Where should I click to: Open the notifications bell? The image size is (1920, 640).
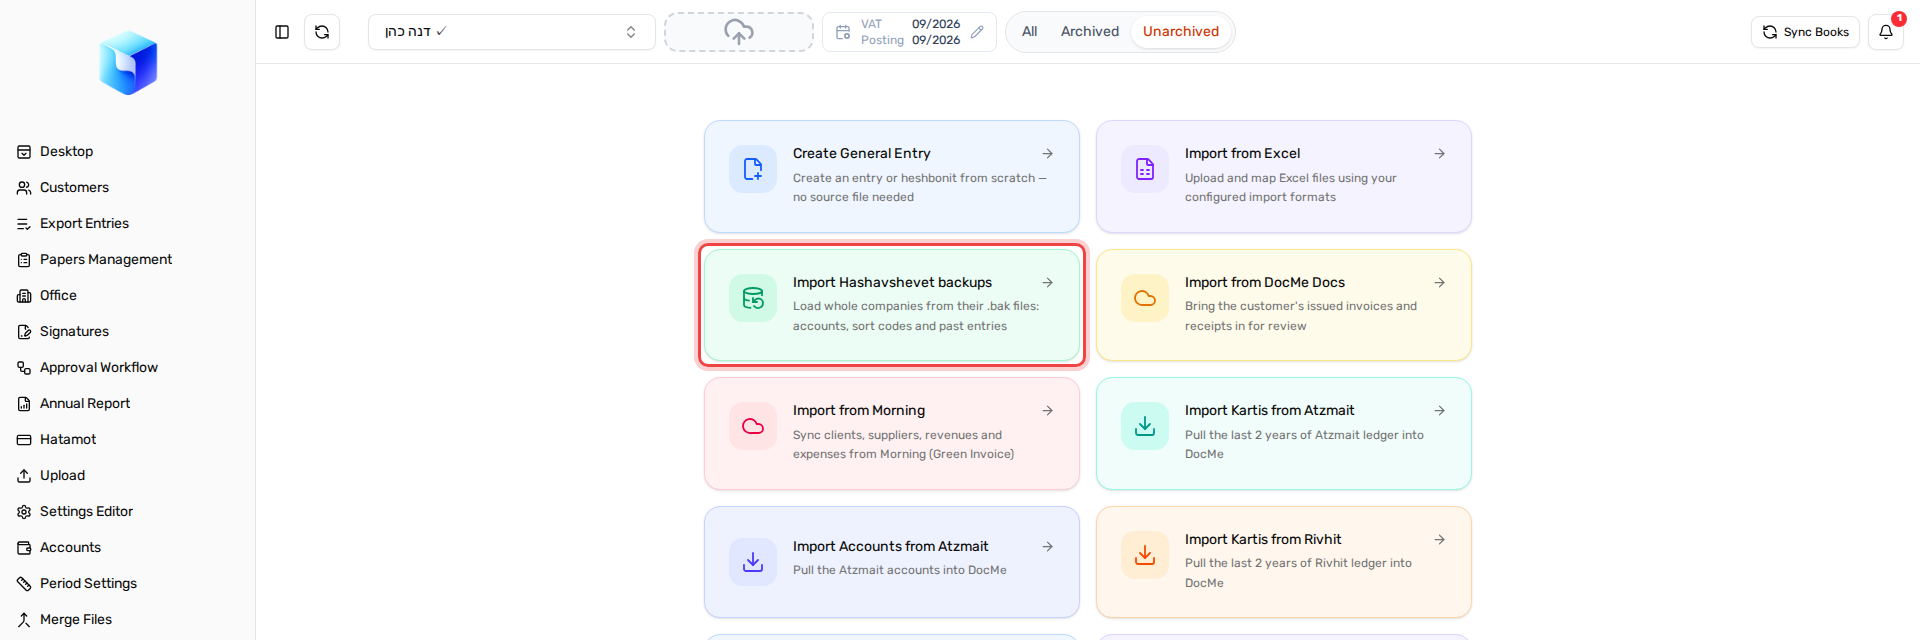(1886, 32)
